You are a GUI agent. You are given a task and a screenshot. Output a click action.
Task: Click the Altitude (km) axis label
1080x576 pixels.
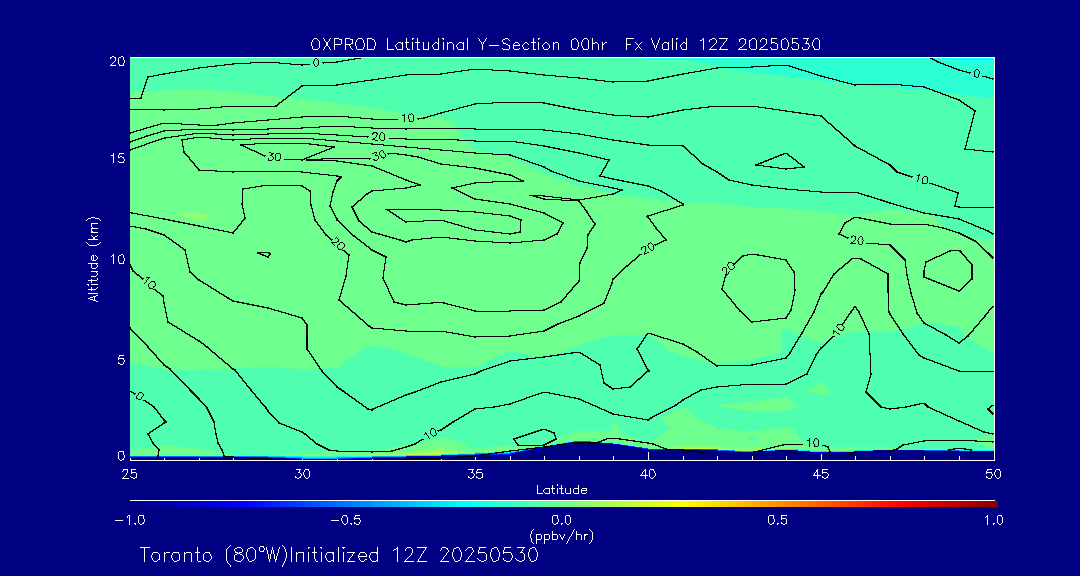(x=93, y=259)
